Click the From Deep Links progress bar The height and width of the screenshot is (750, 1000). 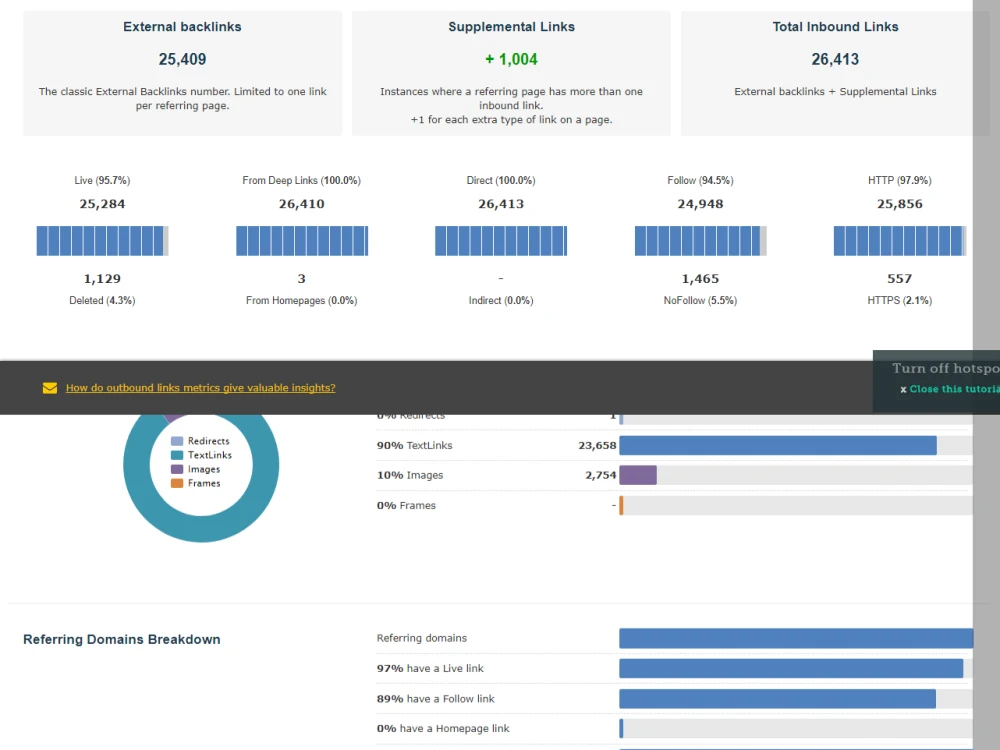[302, 241]
